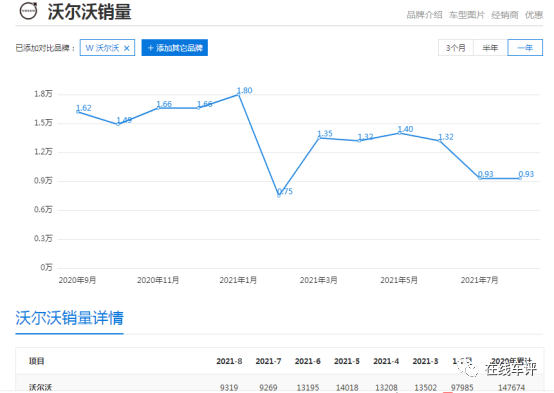Click the 147674 cumulative sales cell

[512, 388]
